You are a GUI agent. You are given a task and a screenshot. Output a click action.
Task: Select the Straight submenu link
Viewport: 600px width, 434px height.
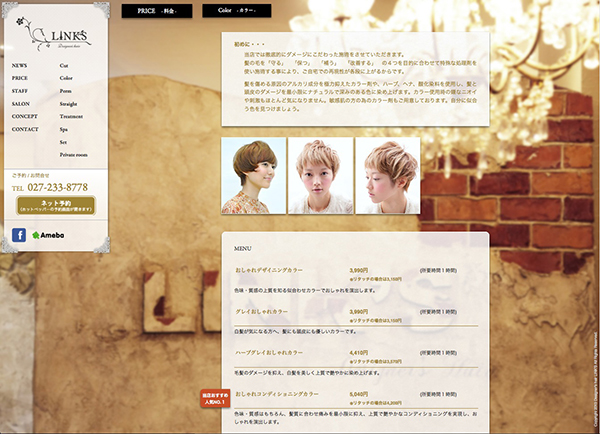coord(68,104)
